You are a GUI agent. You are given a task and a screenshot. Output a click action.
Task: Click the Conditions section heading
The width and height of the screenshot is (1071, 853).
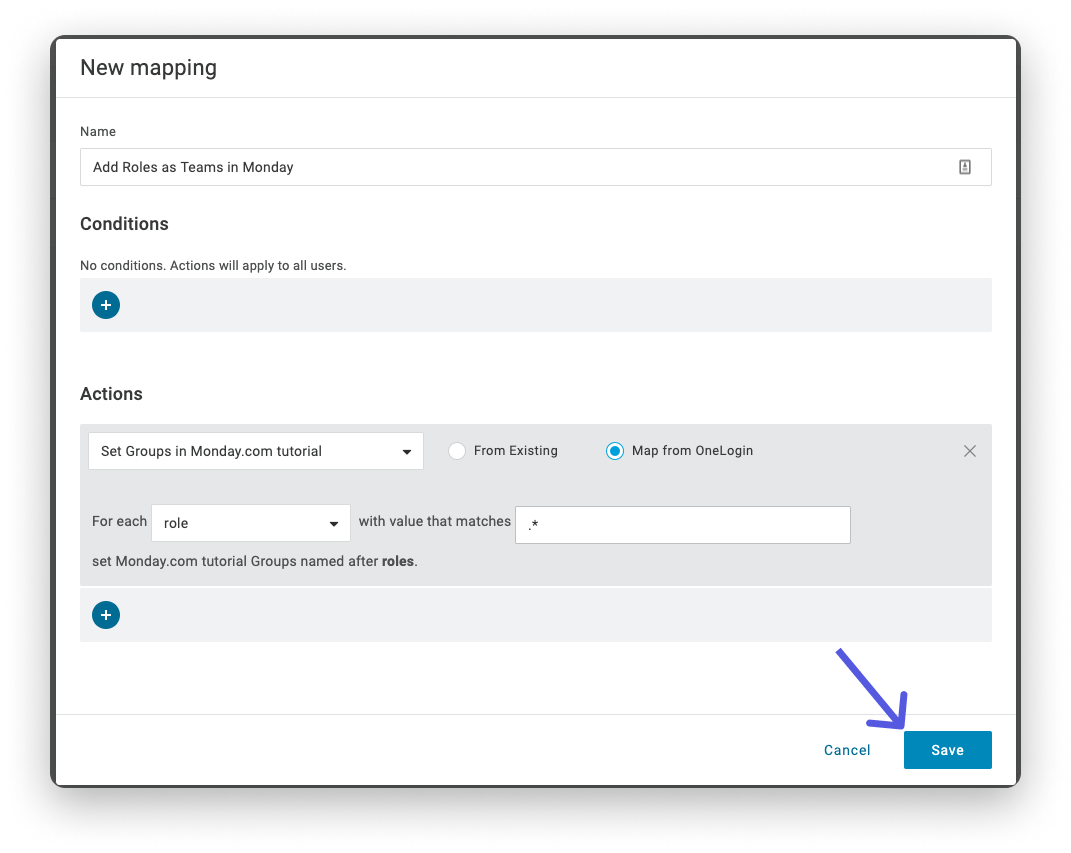click(124, 224)
